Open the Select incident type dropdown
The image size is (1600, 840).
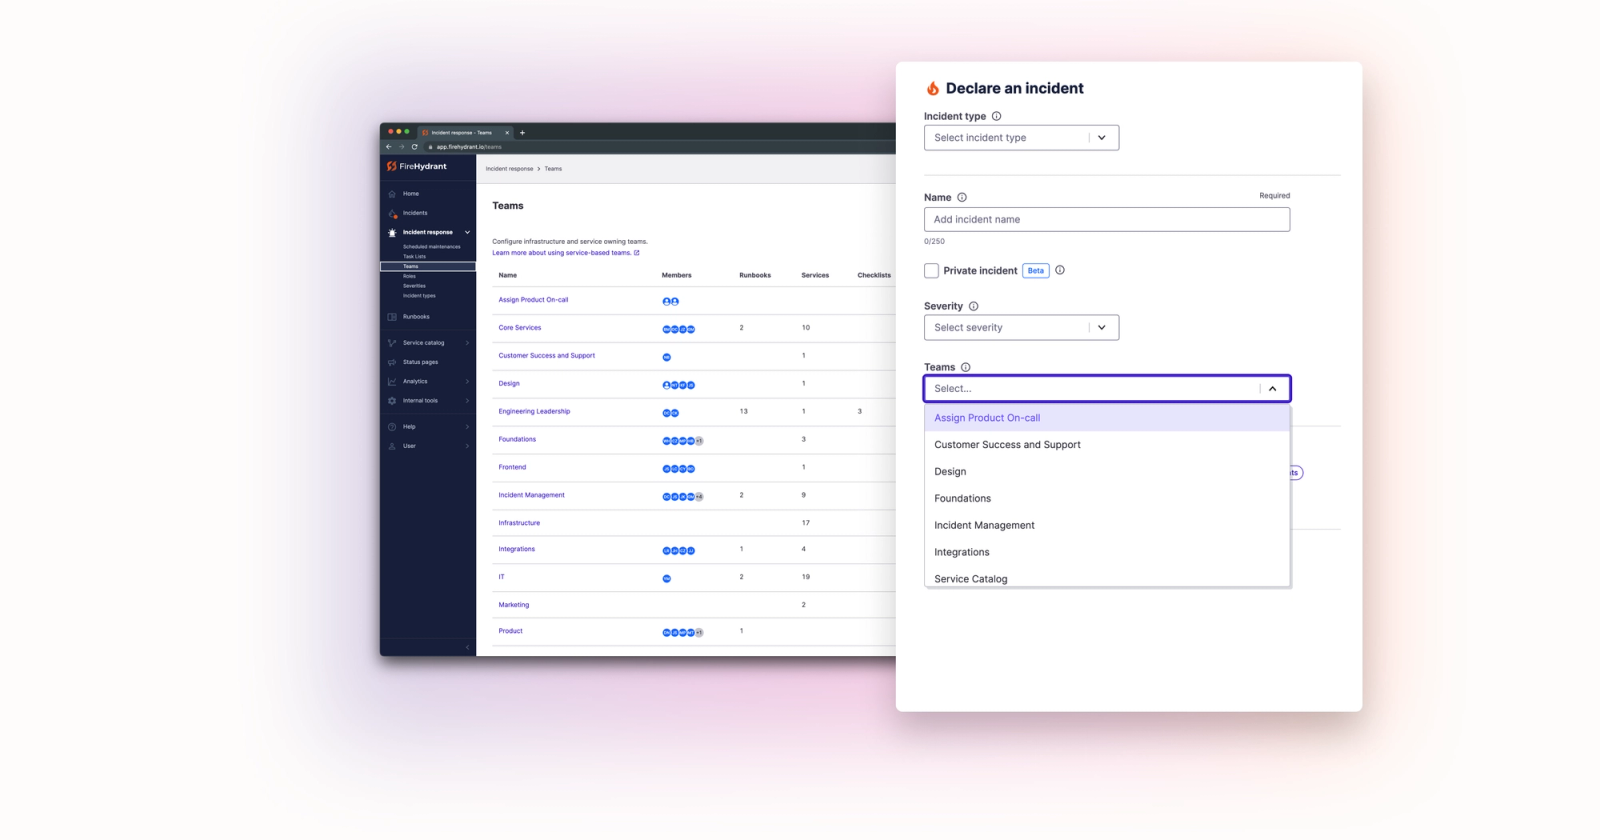pyautogui.click(x=1021, y=138)
